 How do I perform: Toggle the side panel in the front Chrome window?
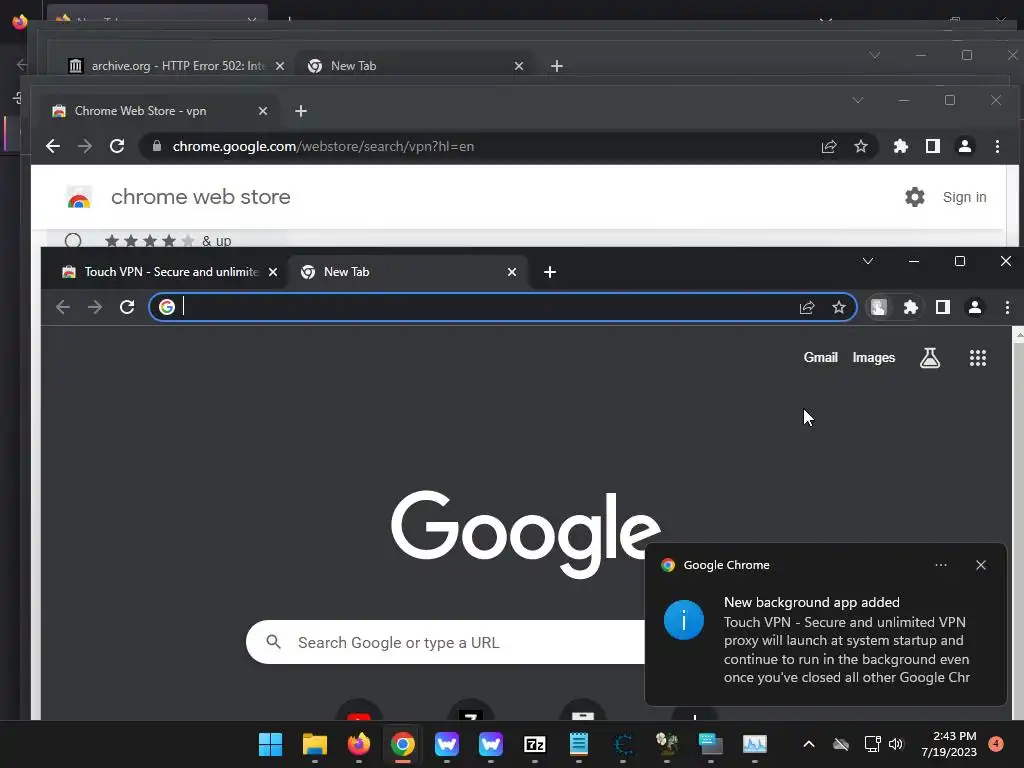click(x=942, y=307)
